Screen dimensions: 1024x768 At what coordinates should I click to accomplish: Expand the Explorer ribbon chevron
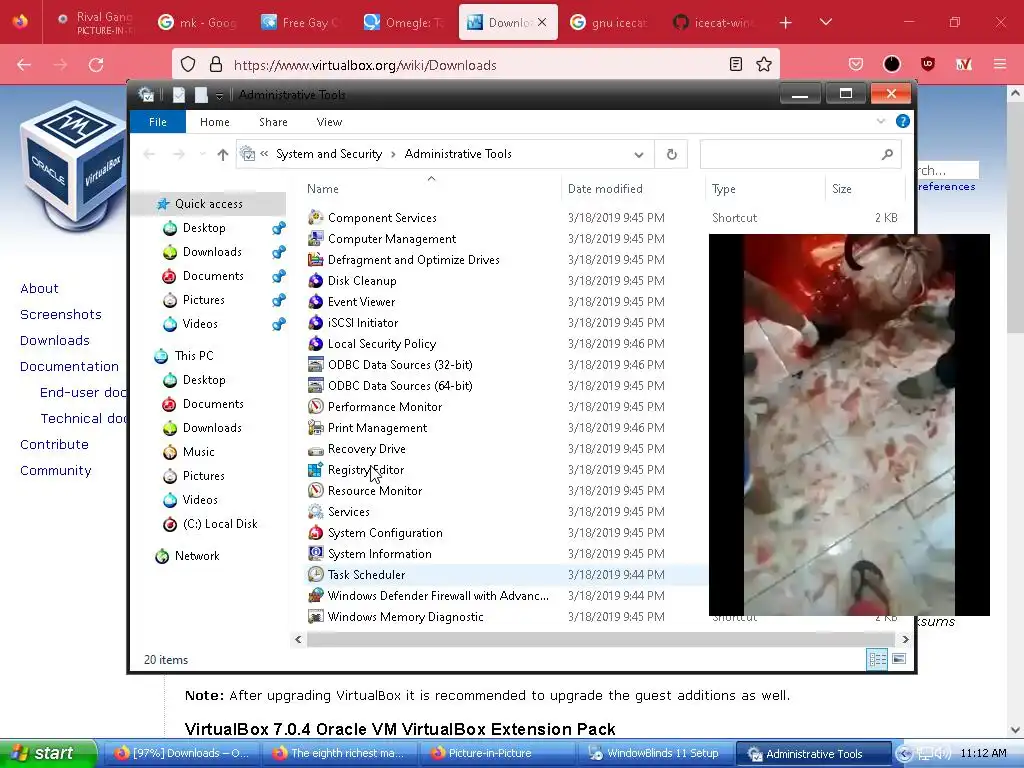880,121
